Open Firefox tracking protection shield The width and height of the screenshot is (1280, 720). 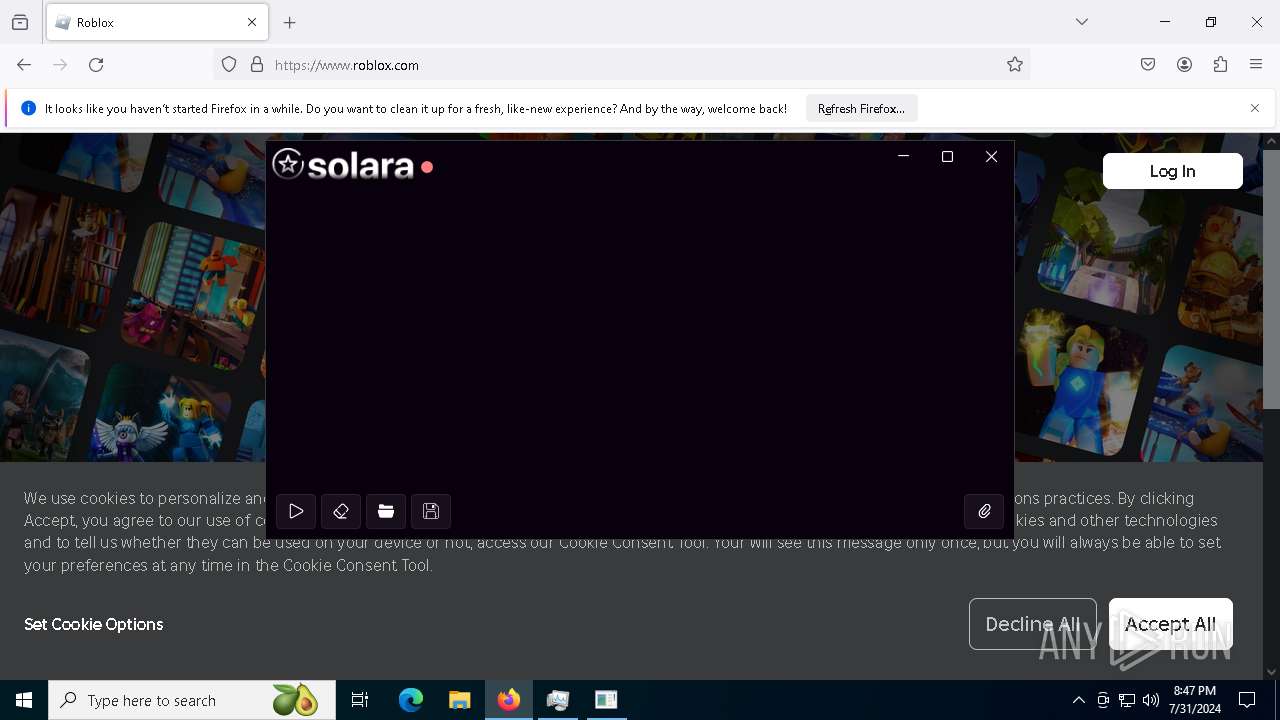pos(229,65)
